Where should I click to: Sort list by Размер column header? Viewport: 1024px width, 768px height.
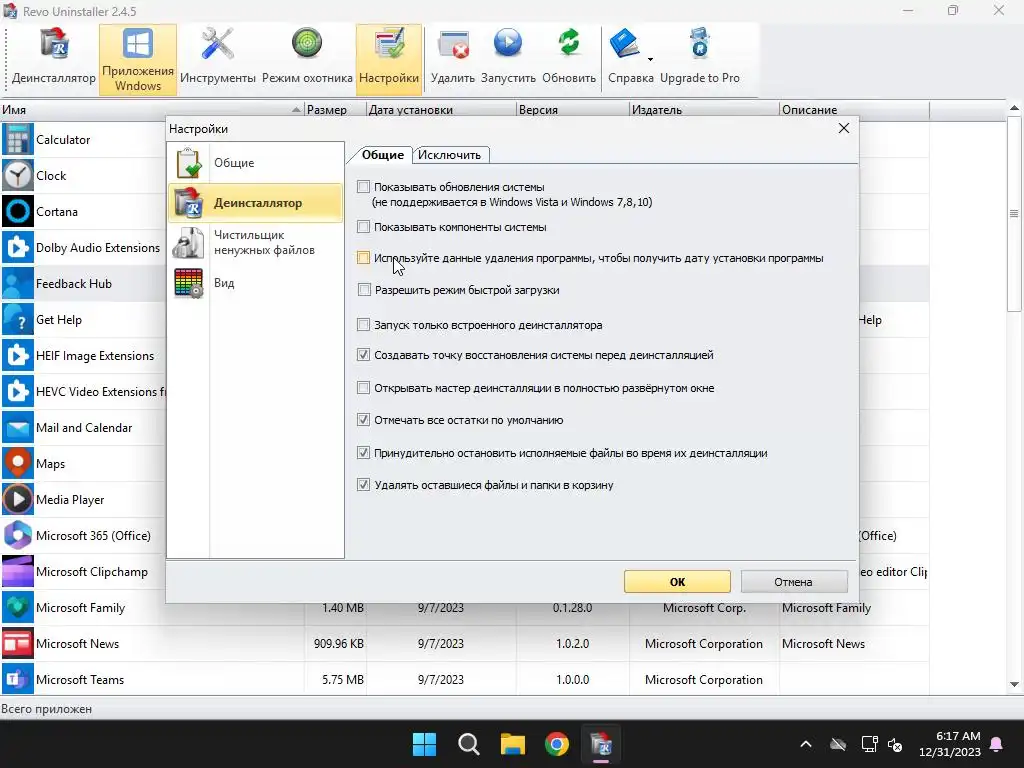pyautogui.click(x=335, y=110)
